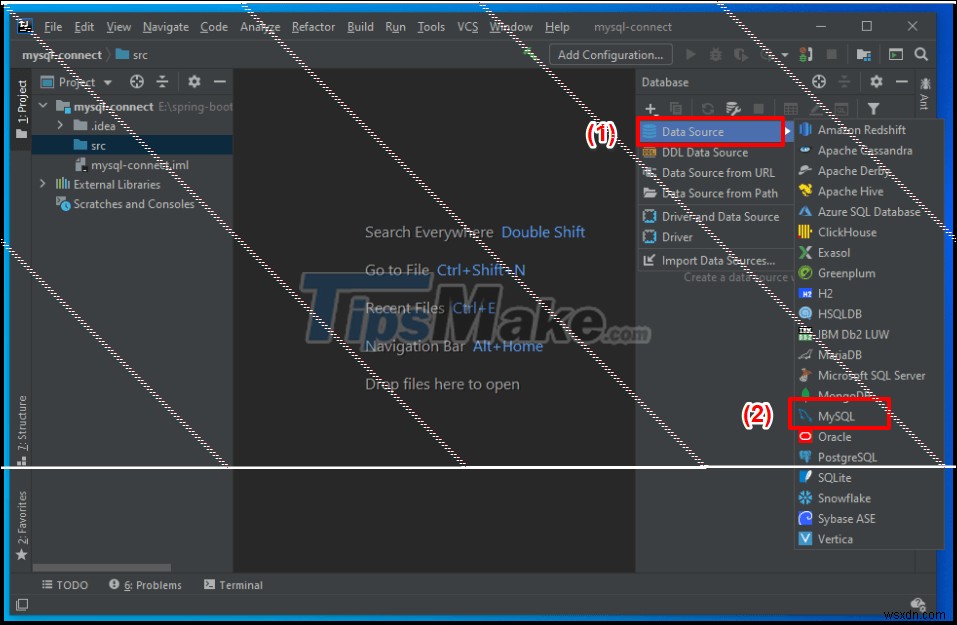This screenshot has width=957, height=625.
Task: Select PostgreSQL database driver
Action: [848, 456]
